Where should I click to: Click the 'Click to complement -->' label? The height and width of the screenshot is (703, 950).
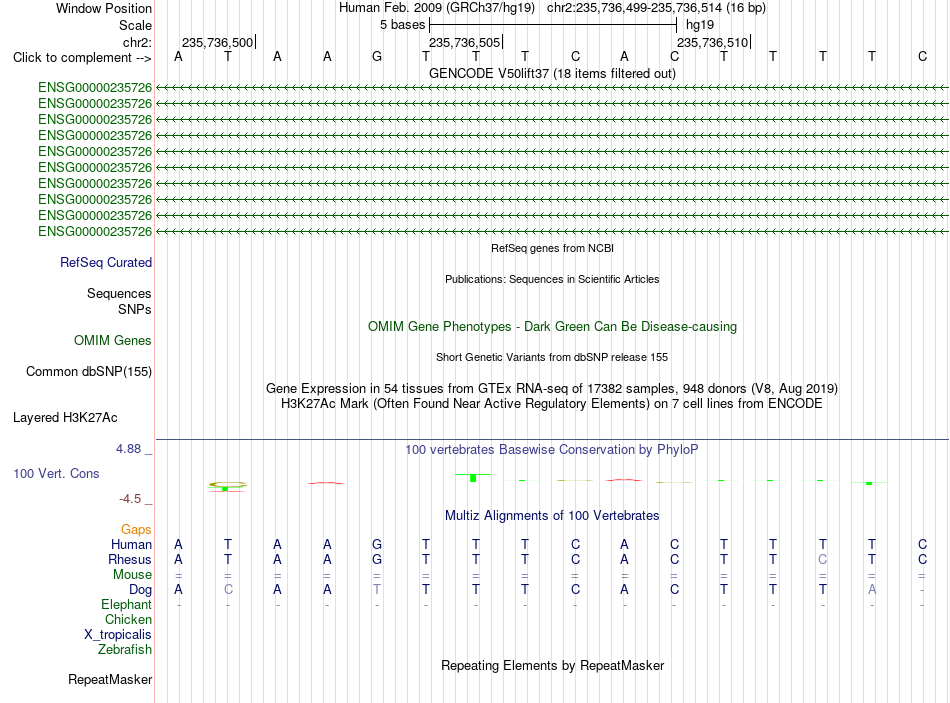pos(82,58)
